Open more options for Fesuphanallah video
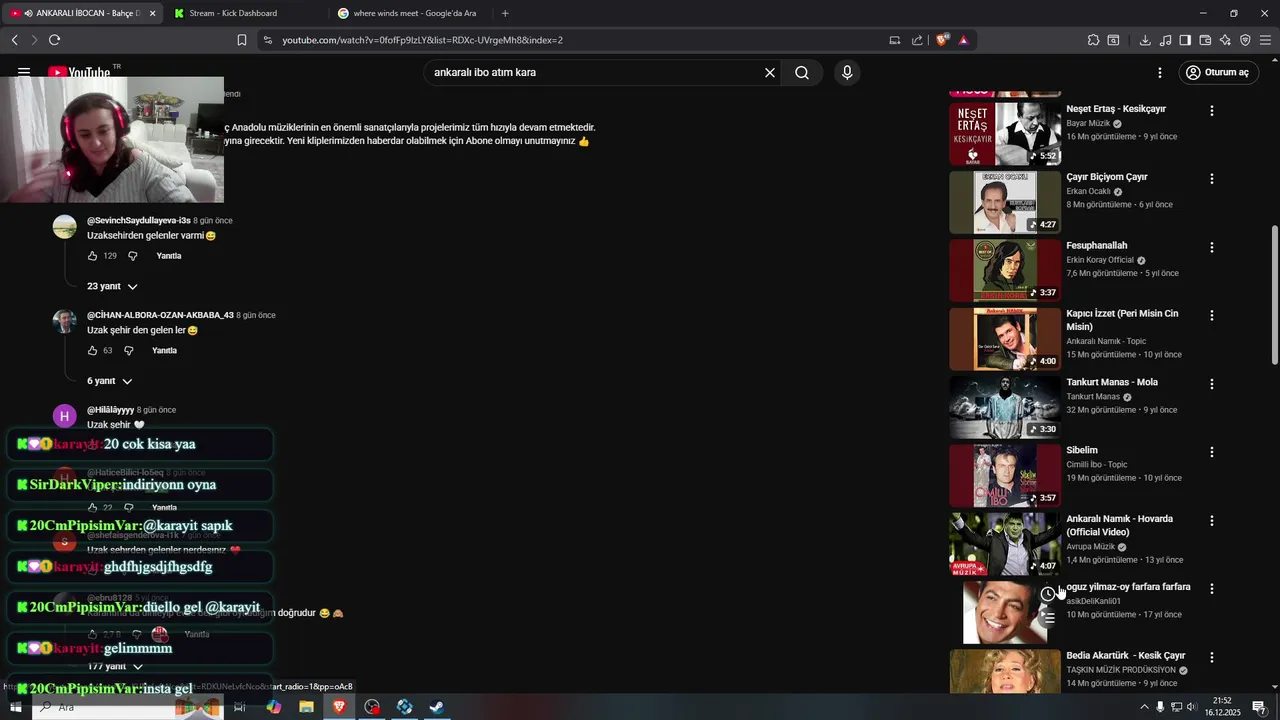 coord(1212,247)
